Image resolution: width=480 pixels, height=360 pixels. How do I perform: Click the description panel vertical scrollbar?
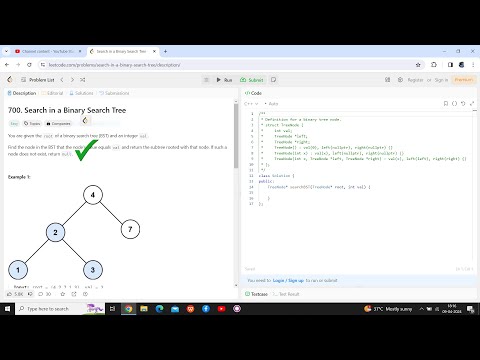(236, 135)
